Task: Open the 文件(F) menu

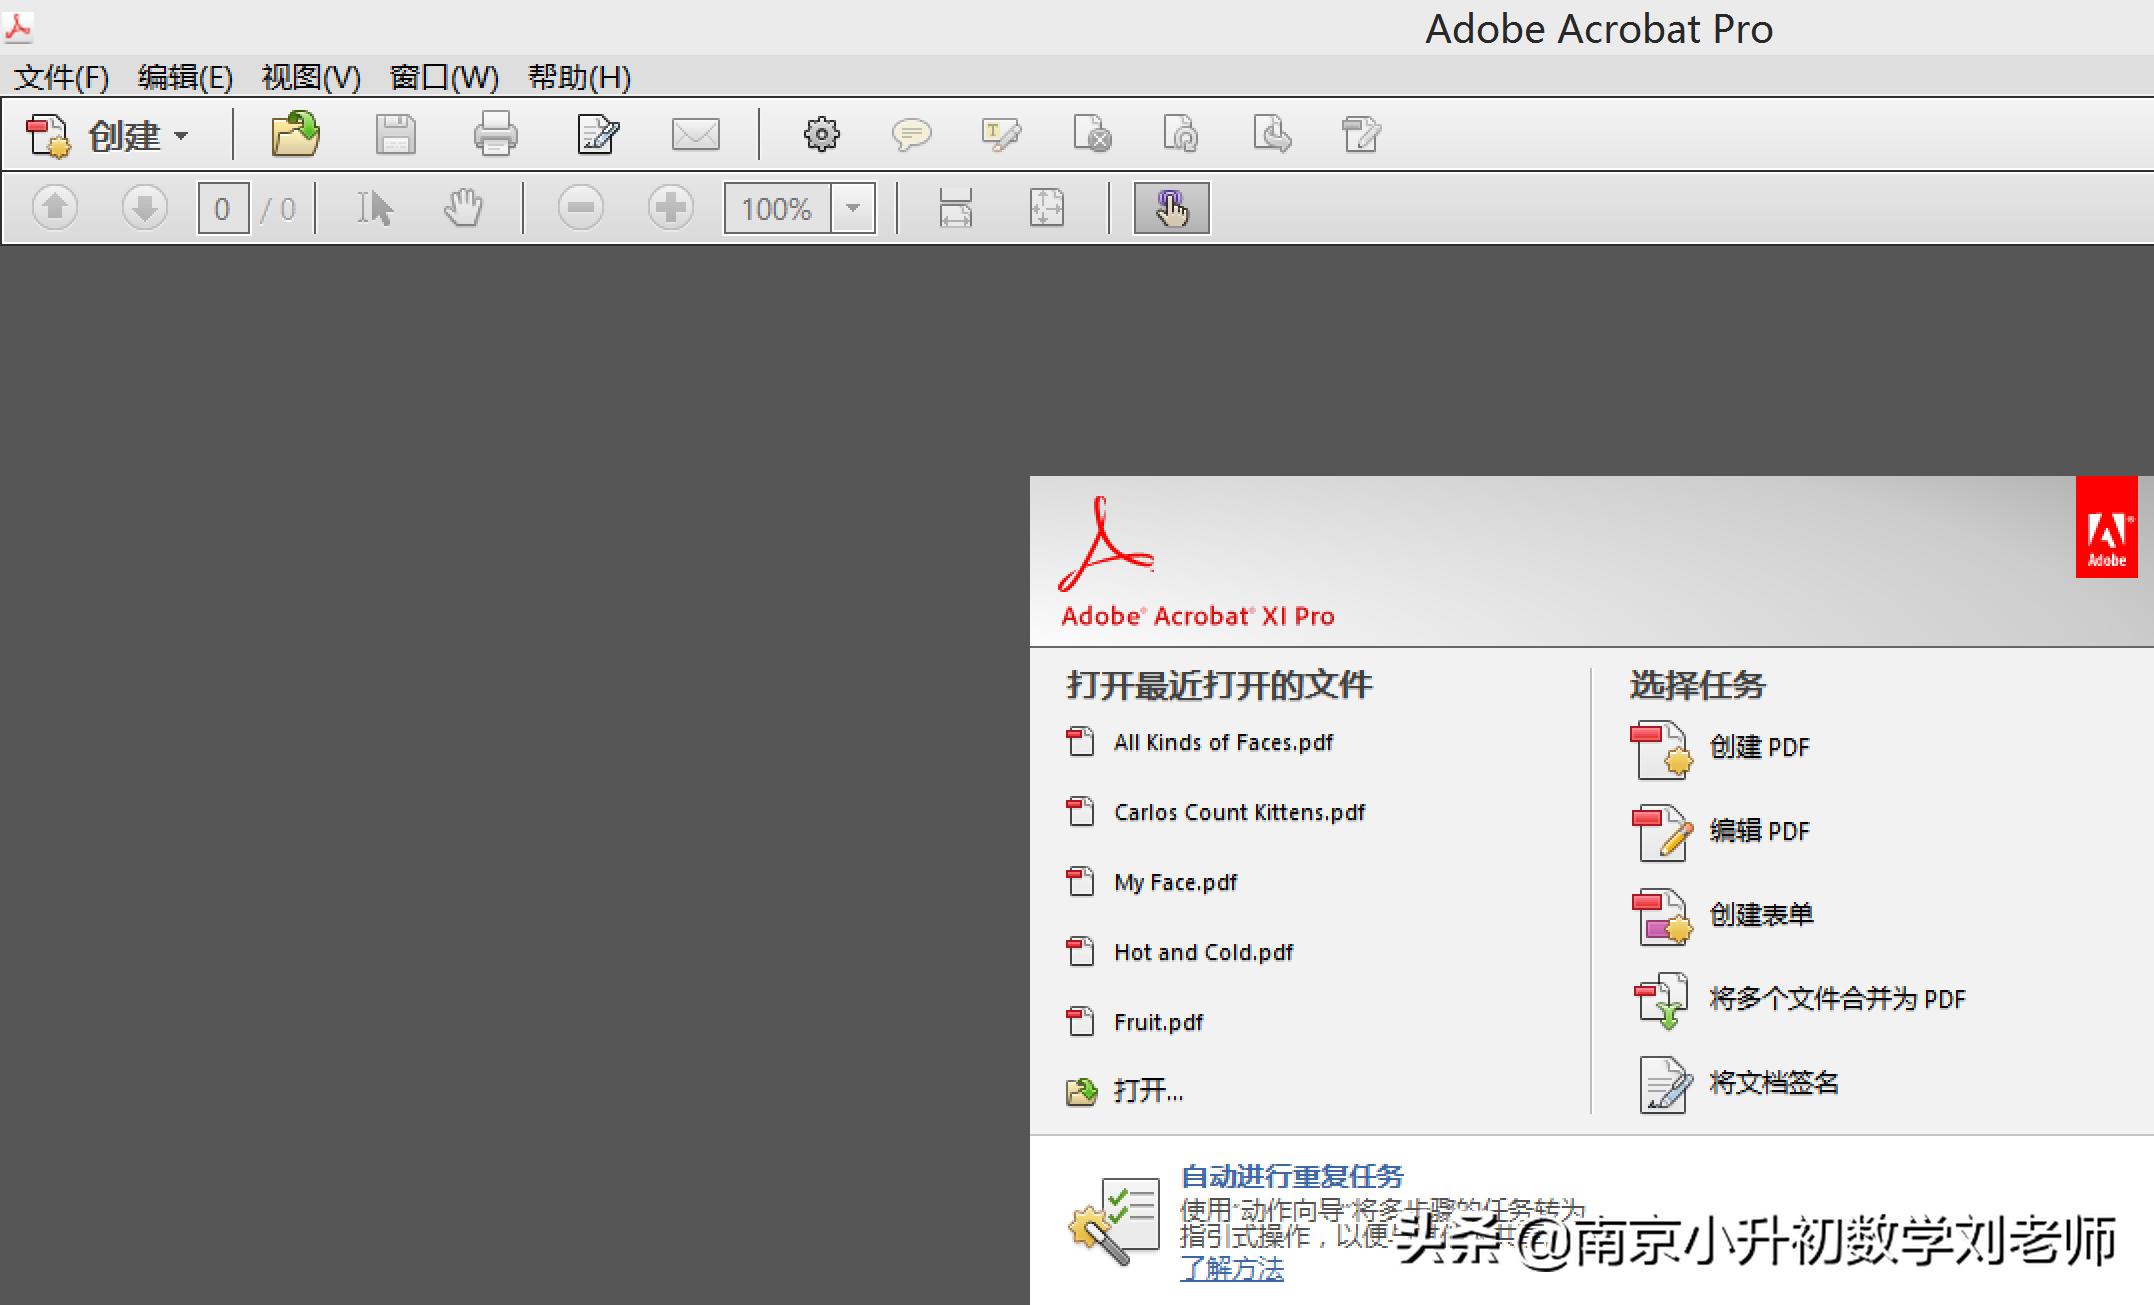Action: [x=61, y=77]
